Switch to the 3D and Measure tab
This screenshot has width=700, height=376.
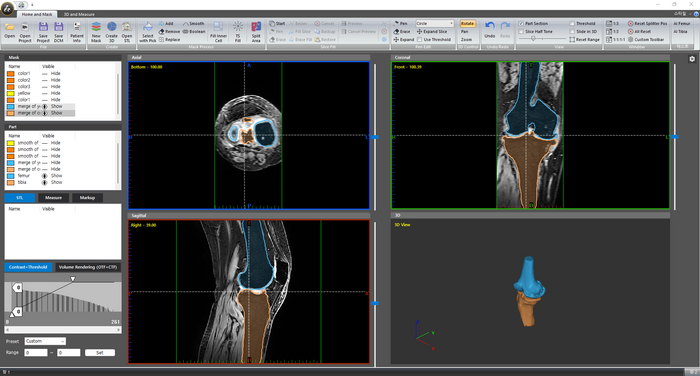point(79,14)
